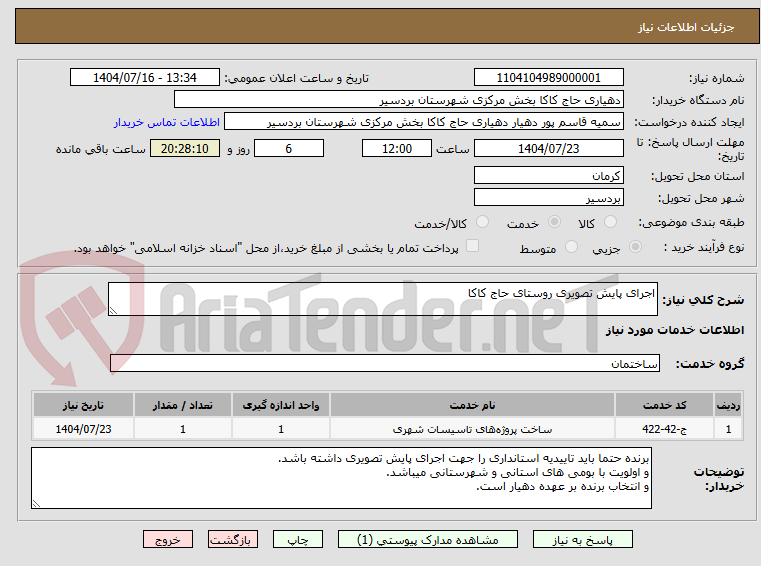Click the چاپ print button
The image size is (761, 566).
pyautogui.click(x=298, y=539)
